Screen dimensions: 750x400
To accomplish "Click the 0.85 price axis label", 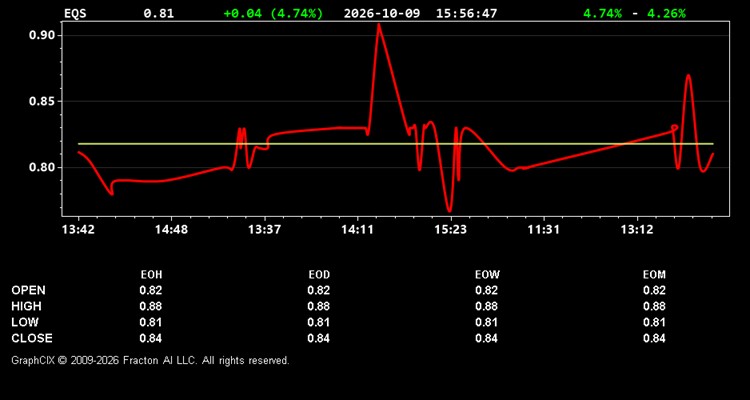I will coord(43,101).
